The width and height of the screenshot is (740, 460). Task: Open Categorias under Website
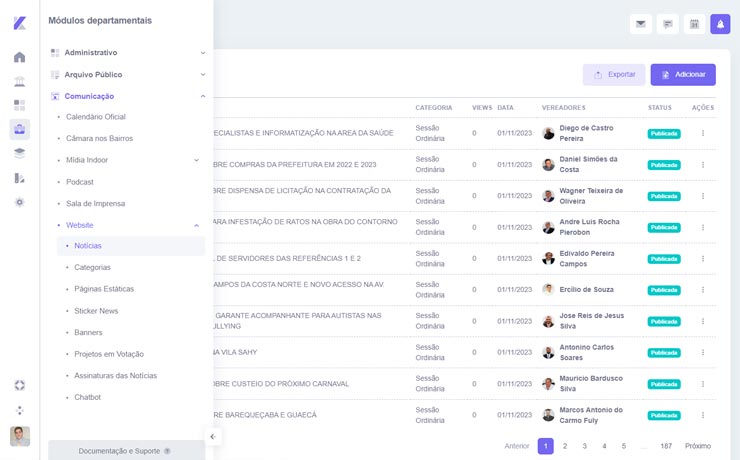click(x=92, y=267)
